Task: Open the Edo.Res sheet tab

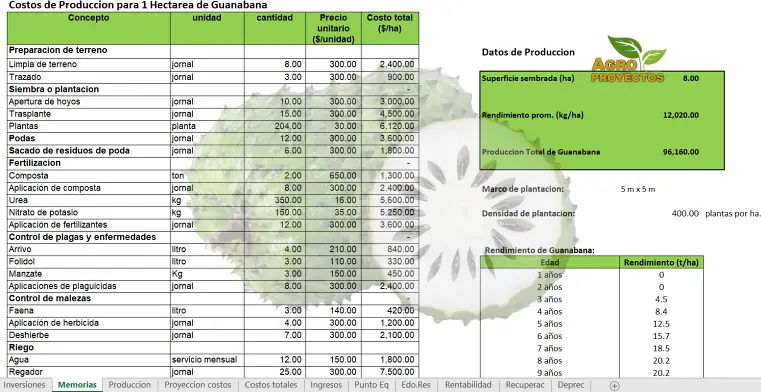Action: pyautogui.click(x=416, y=385)
